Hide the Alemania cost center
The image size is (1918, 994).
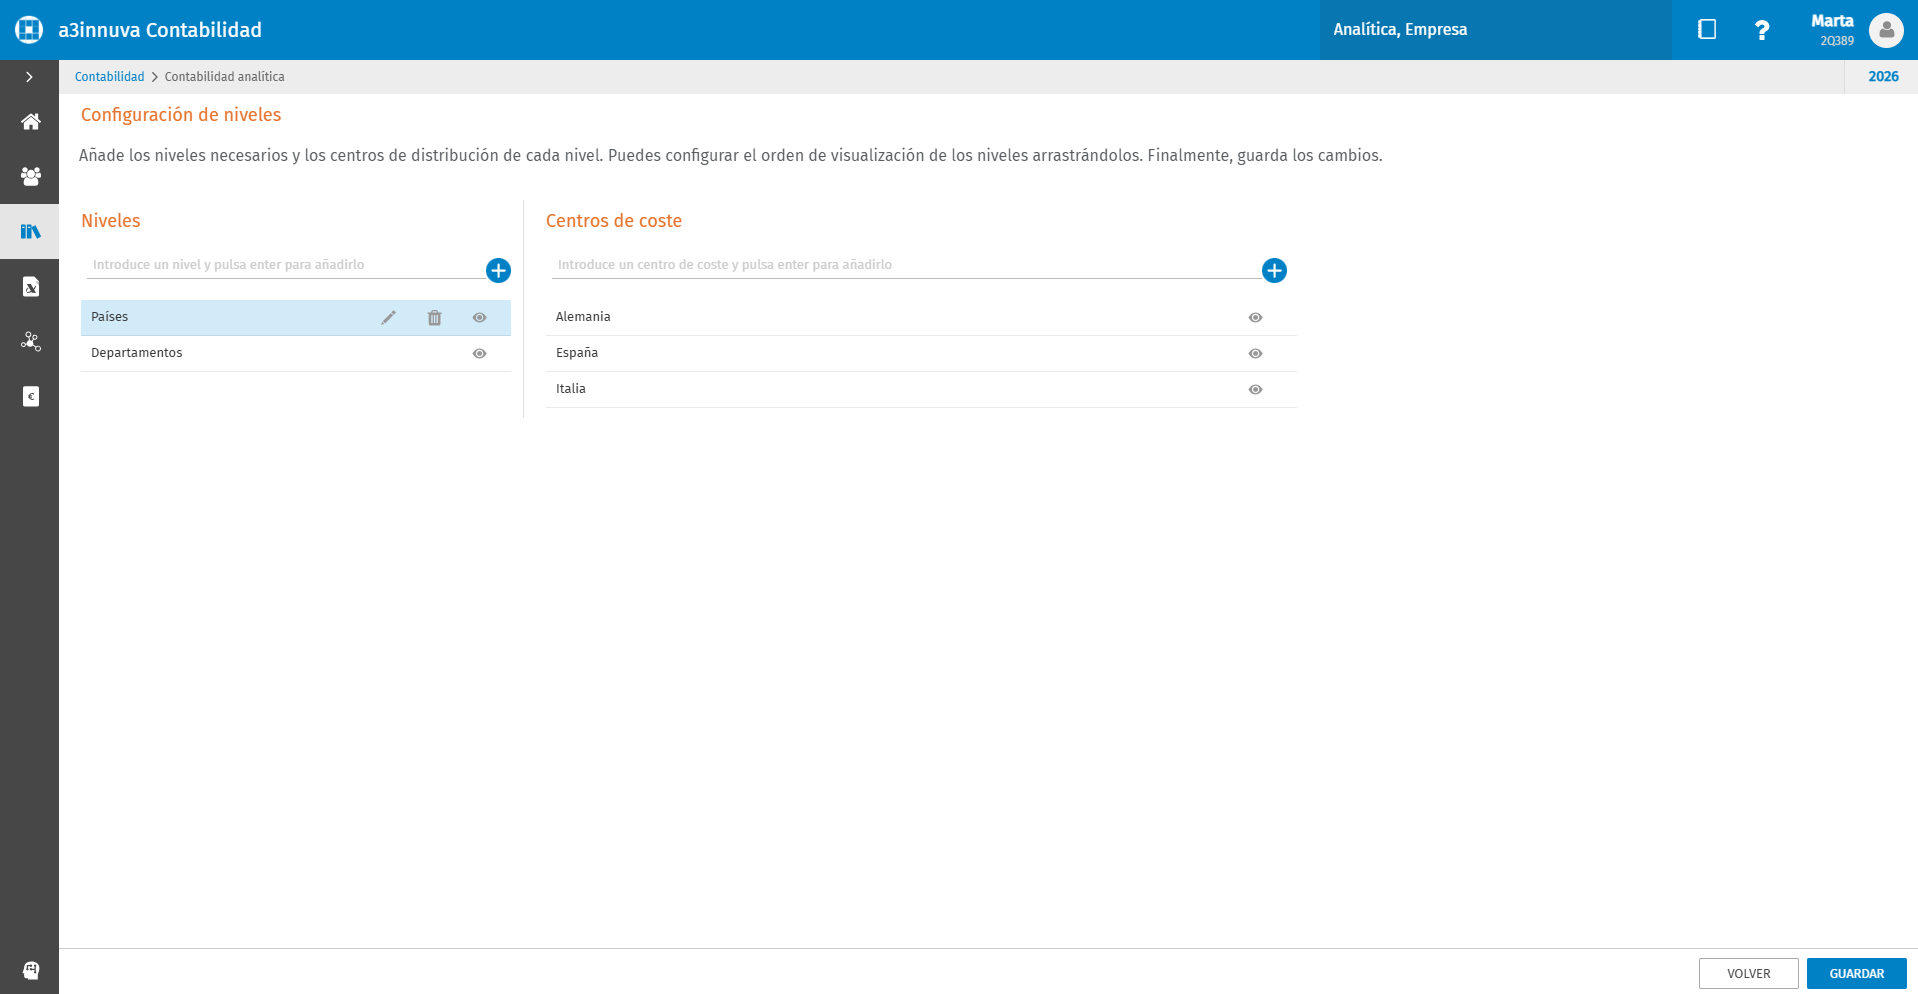1256,318
